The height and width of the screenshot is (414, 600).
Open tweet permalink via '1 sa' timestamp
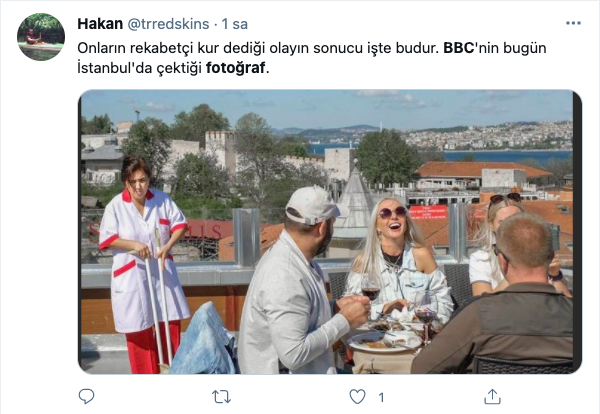(x=235, y=24)
